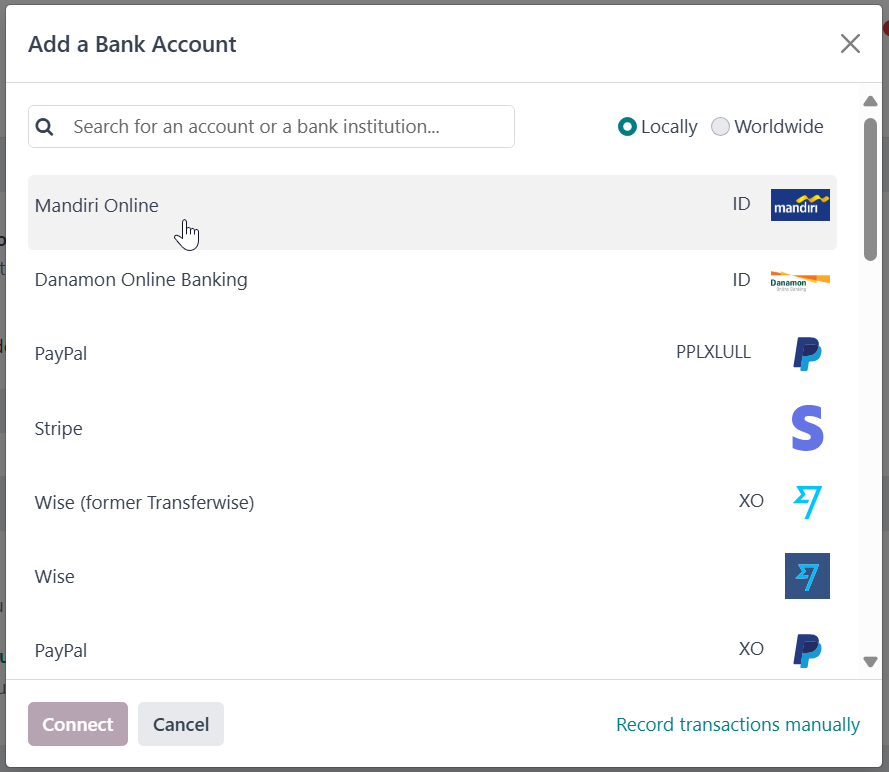Click the PayPal logo beside XO code

click(807, 650)
